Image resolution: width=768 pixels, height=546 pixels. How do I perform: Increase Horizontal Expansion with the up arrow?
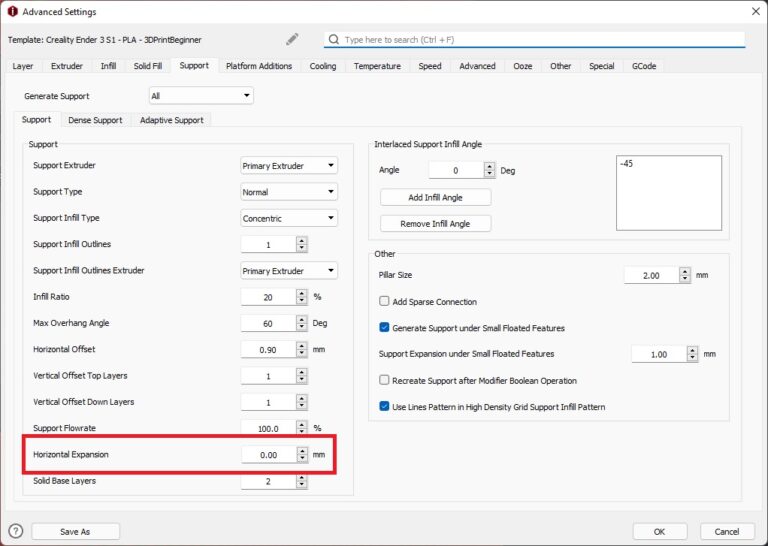point(302,450)
